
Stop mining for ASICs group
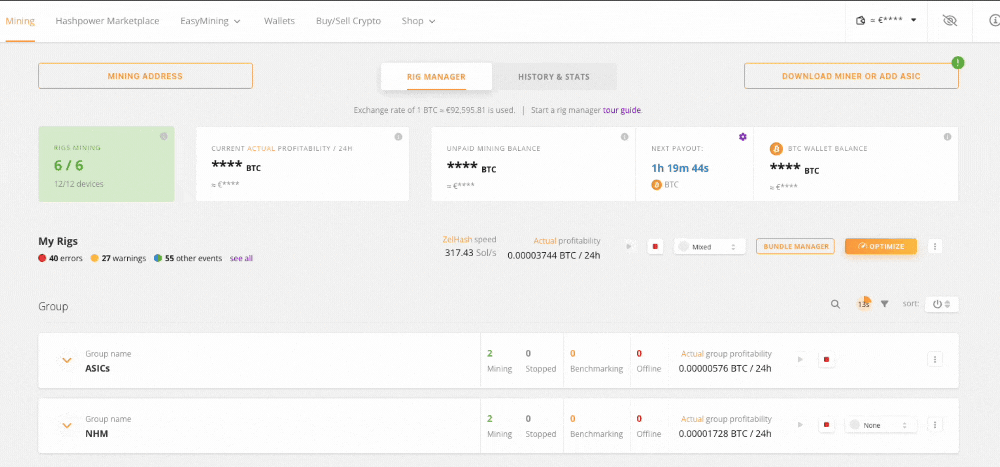coord(826,359)
